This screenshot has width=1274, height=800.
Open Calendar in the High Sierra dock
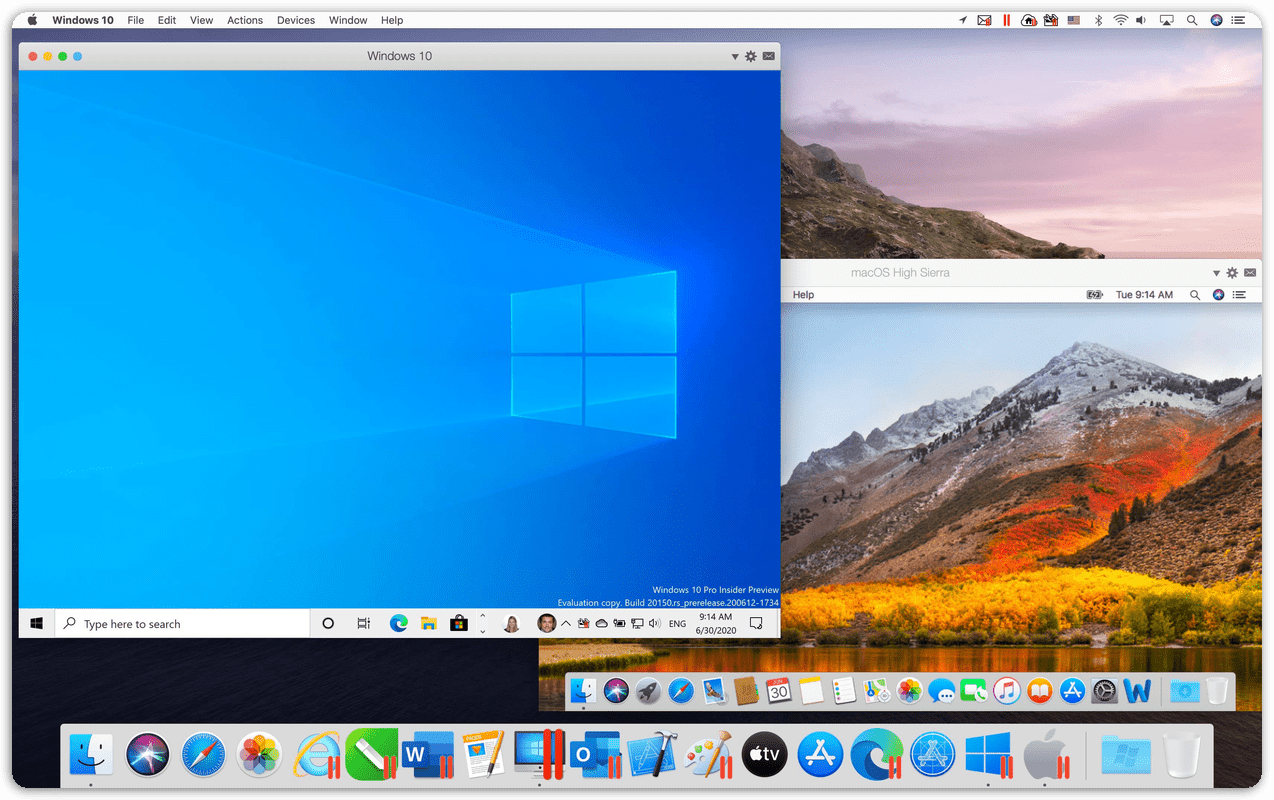pos(779,690)
